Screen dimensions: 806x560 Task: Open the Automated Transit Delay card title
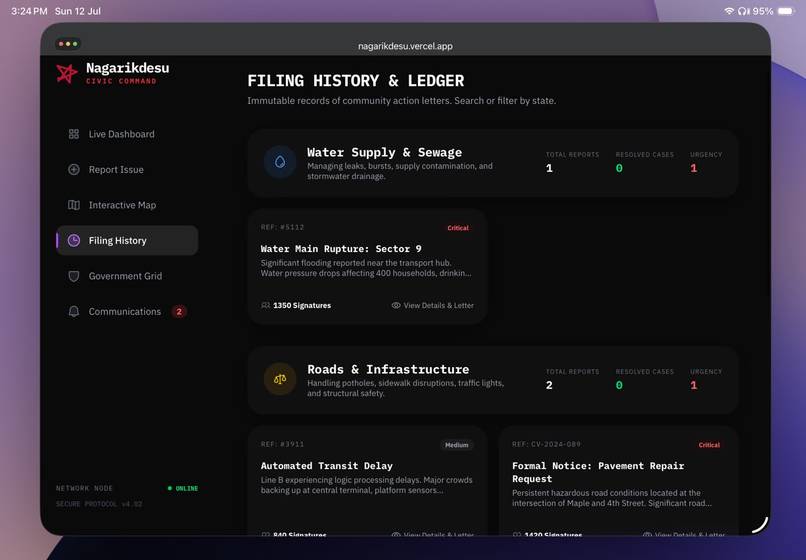[326, 465]
